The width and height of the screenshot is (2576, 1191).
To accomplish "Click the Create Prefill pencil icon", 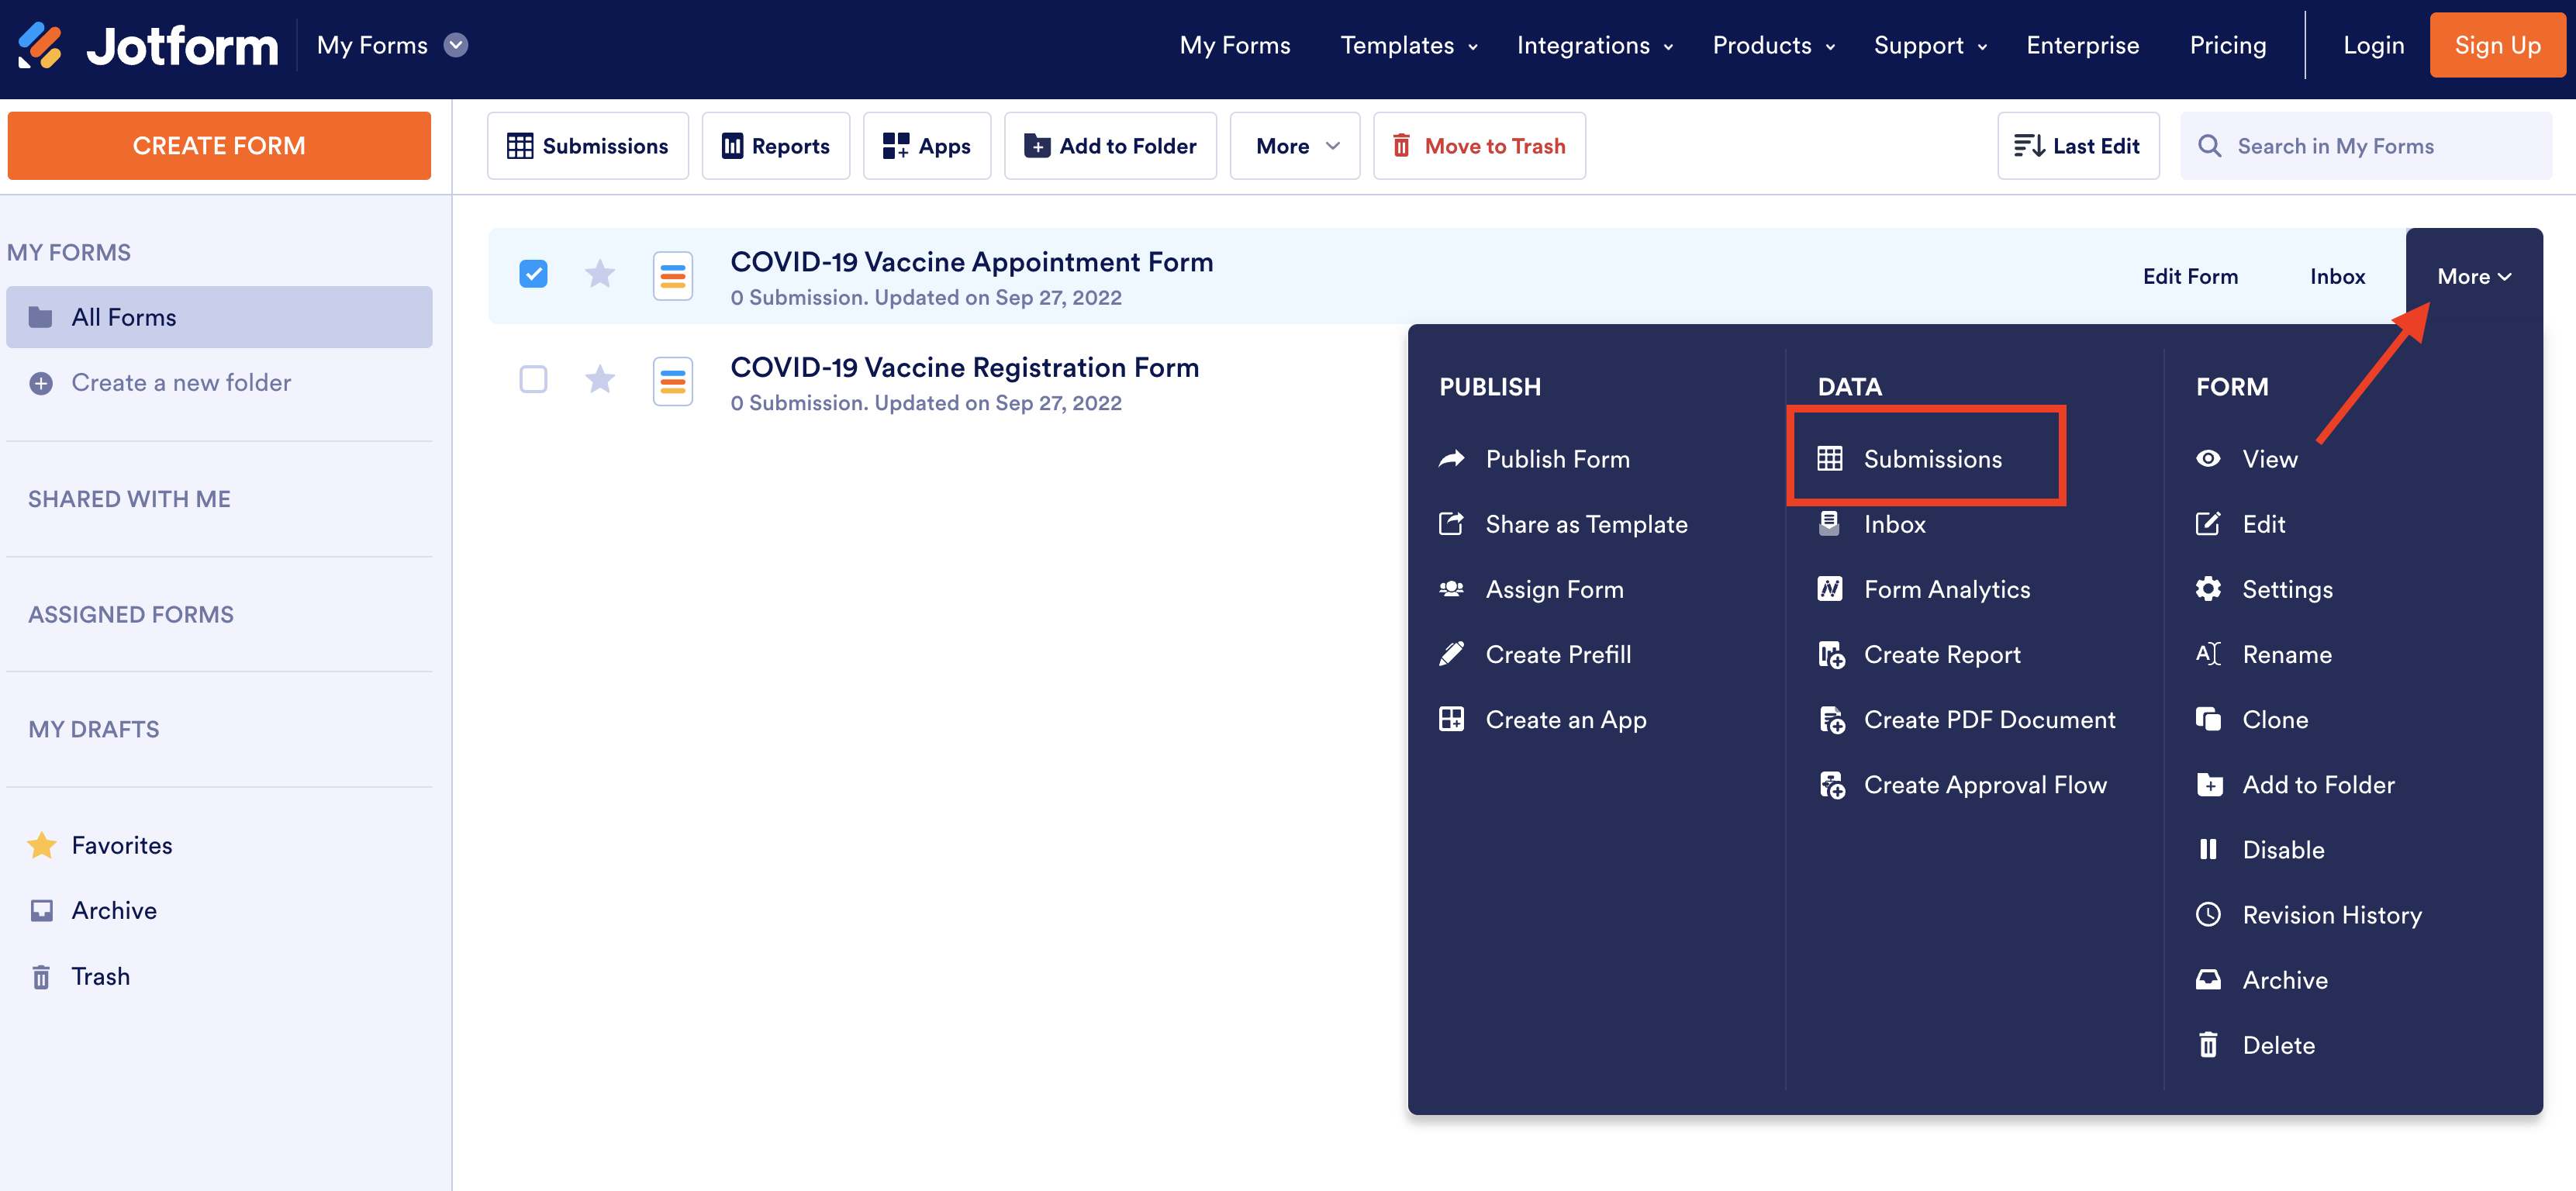I will point(1451,654).
